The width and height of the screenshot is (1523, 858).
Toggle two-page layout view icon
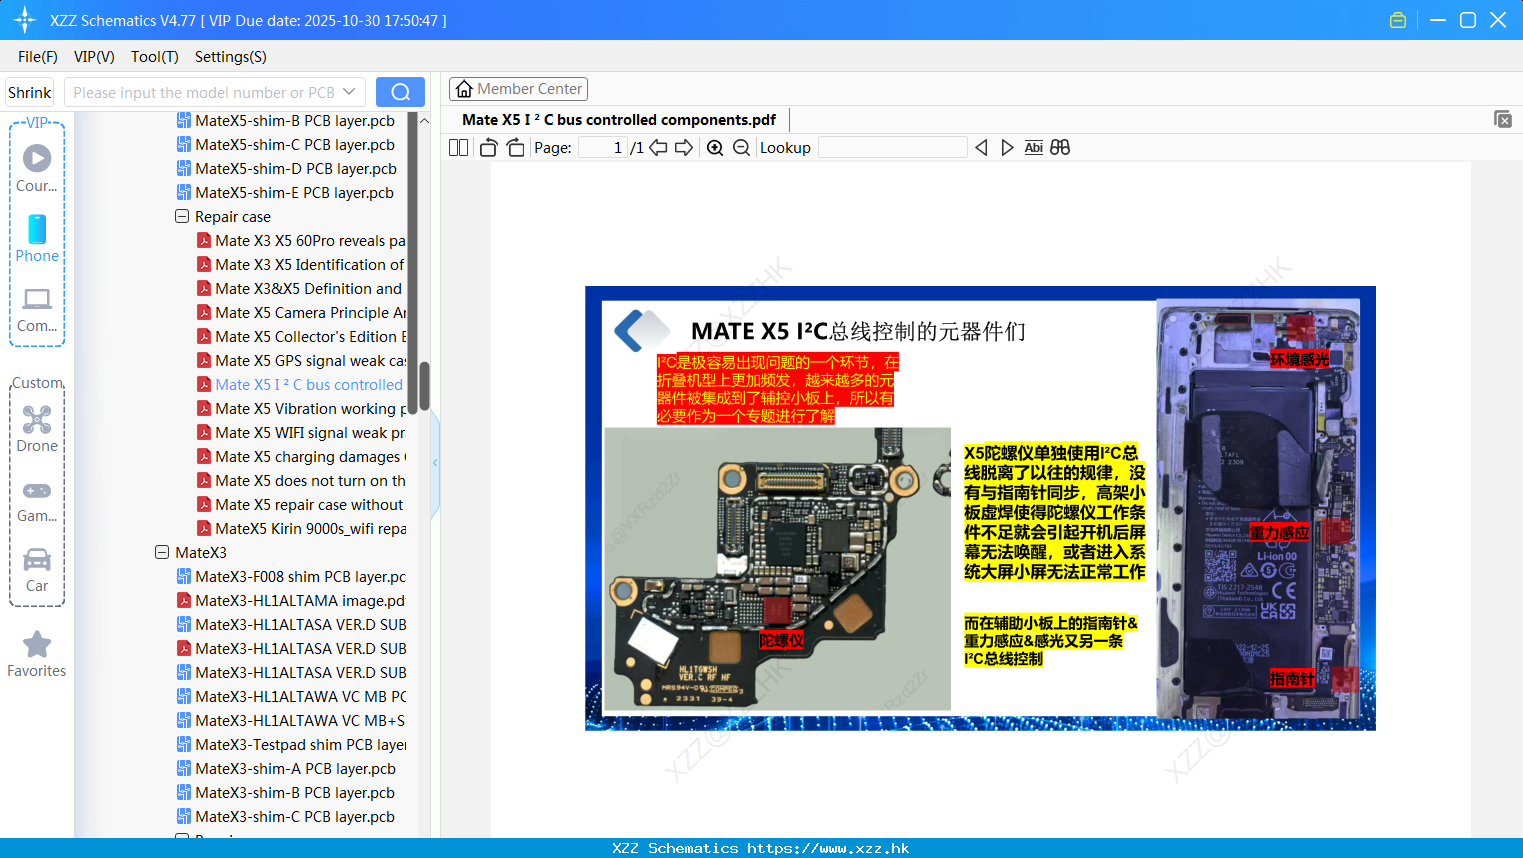point(458,148)
